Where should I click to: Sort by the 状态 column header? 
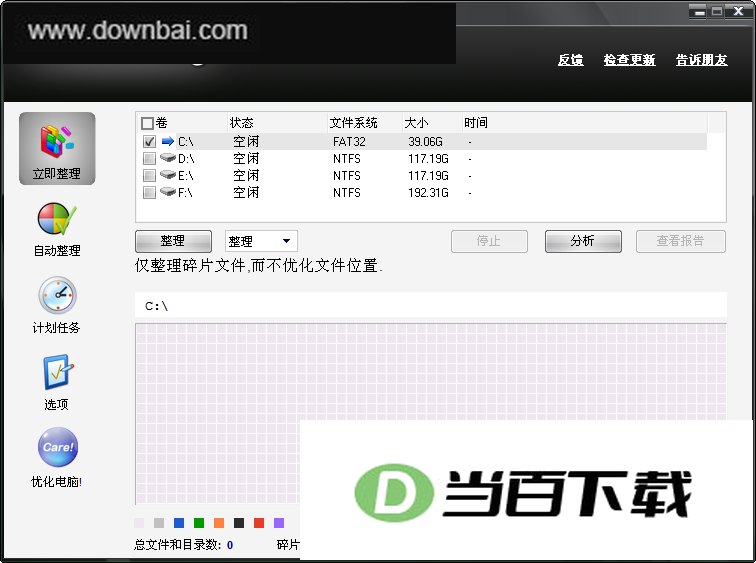[277, 123]
